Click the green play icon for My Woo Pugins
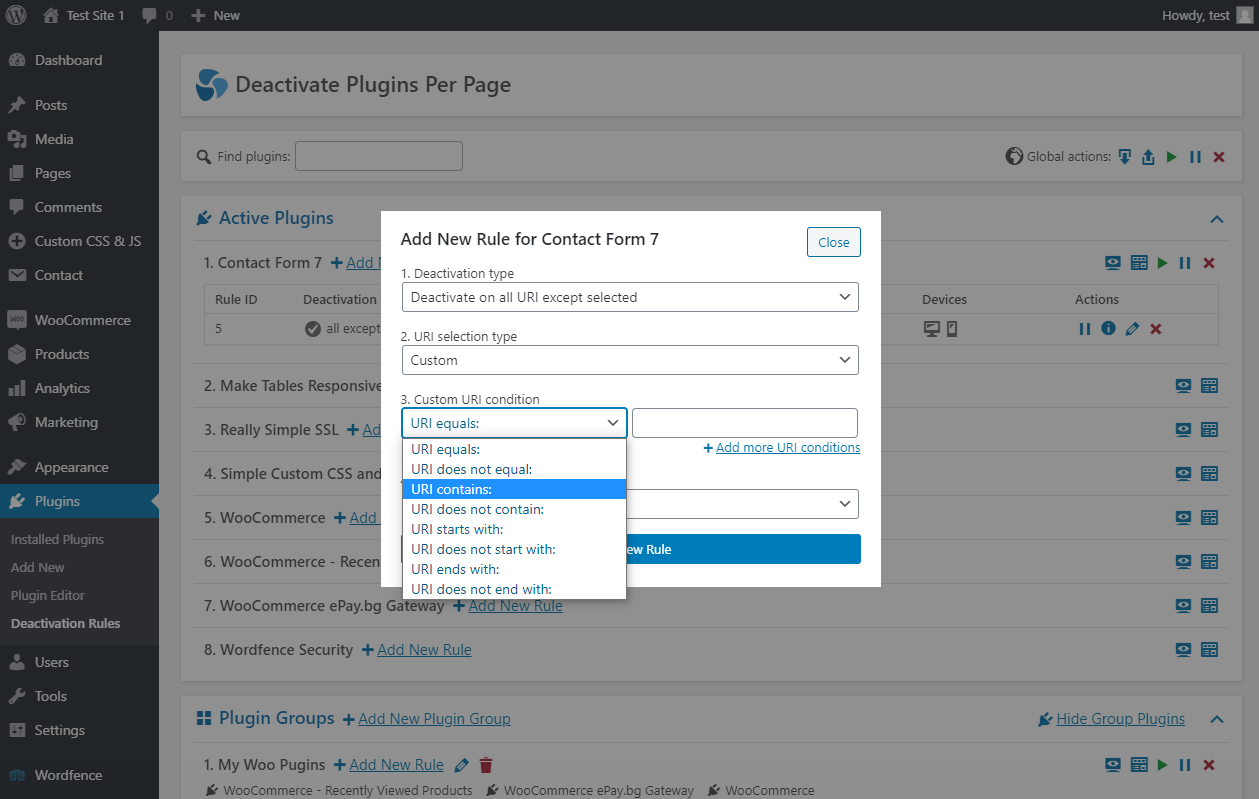The width and height of the screenshot is (1259, 799). tap(1162, 765)
